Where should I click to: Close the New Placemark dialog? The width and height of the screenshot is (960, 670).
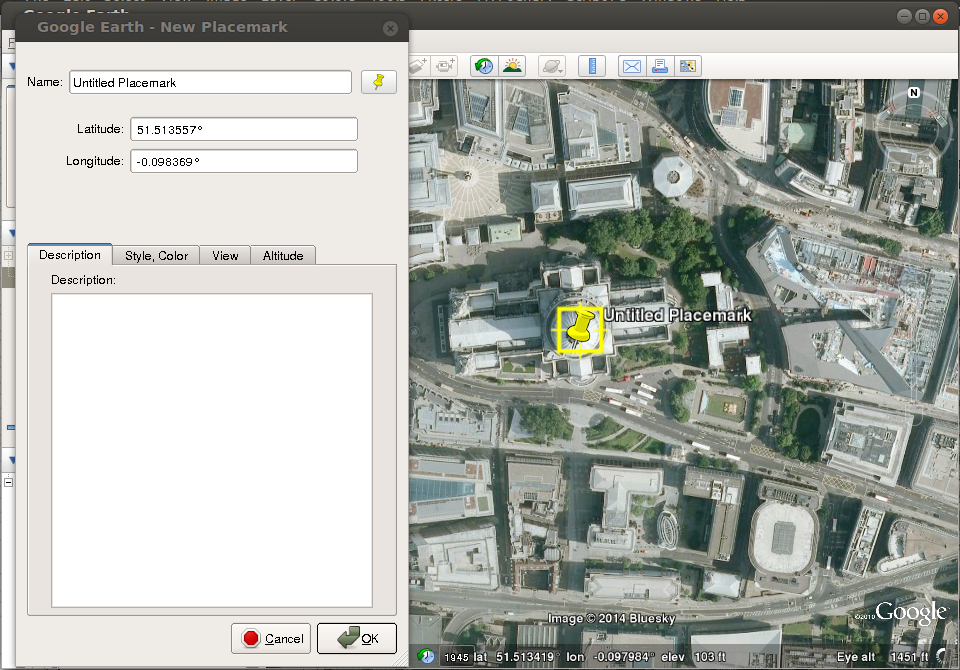point(390,28)
